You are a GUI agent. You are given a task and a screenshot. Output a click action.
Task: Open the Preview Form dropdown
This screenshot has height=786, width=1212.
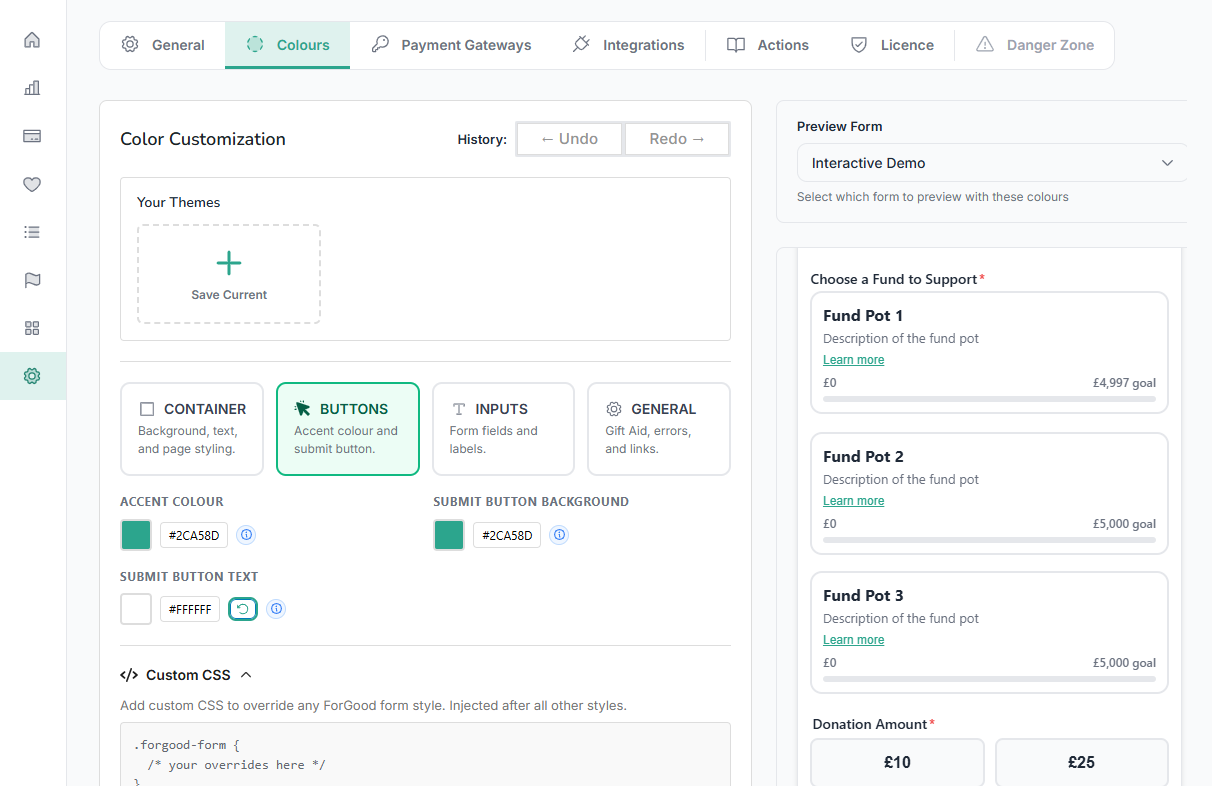point(992,163)
